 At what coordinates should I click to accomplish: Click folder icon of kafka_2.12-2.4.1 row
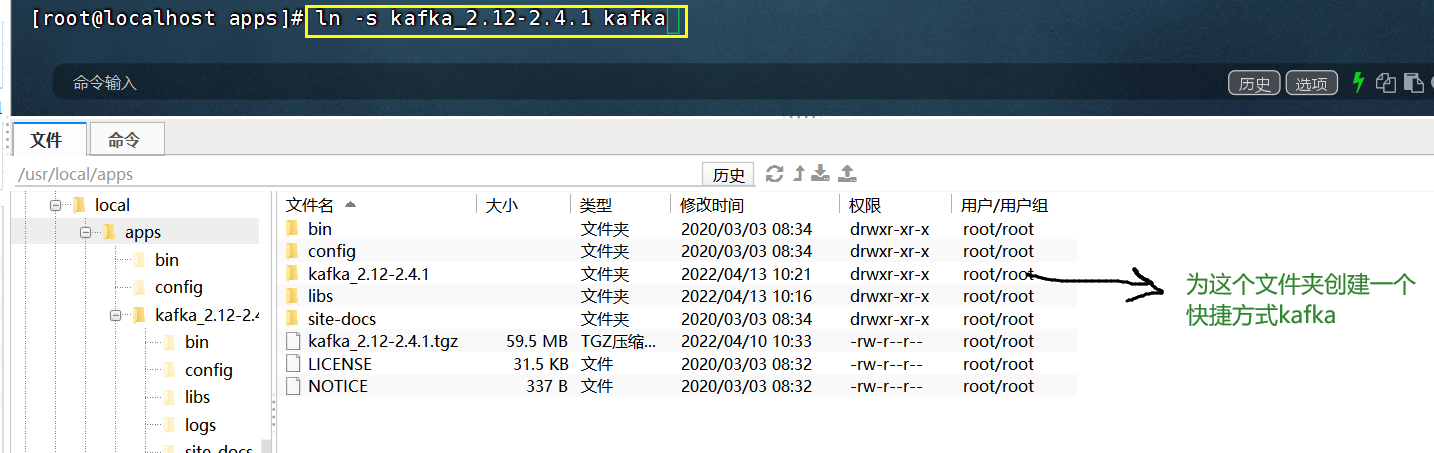tap(293, 274)
